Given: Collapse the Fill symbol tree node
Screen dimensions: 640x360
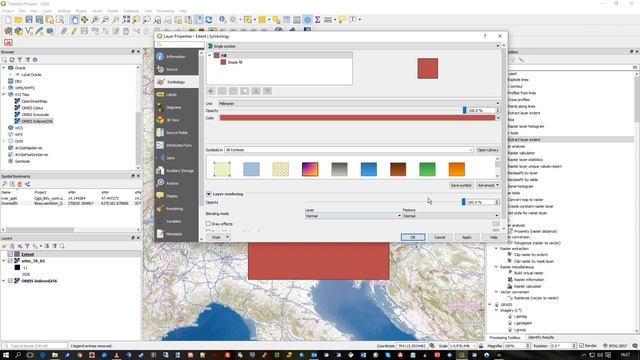Looking at the screenshot, I should [x=210, y=55].
